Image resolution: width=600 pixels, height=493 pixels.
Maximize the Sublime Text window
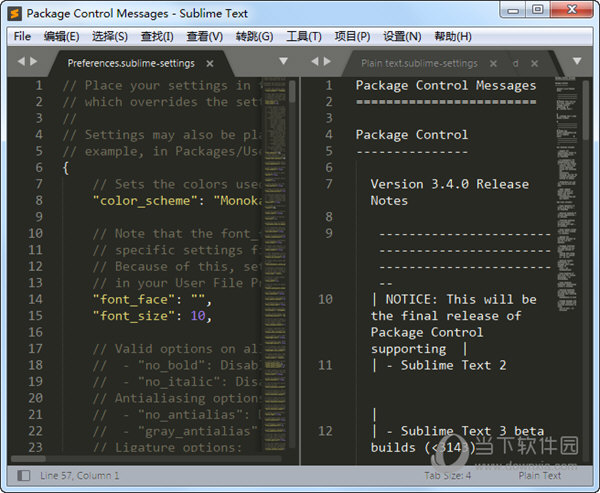[x=538, y=10]
